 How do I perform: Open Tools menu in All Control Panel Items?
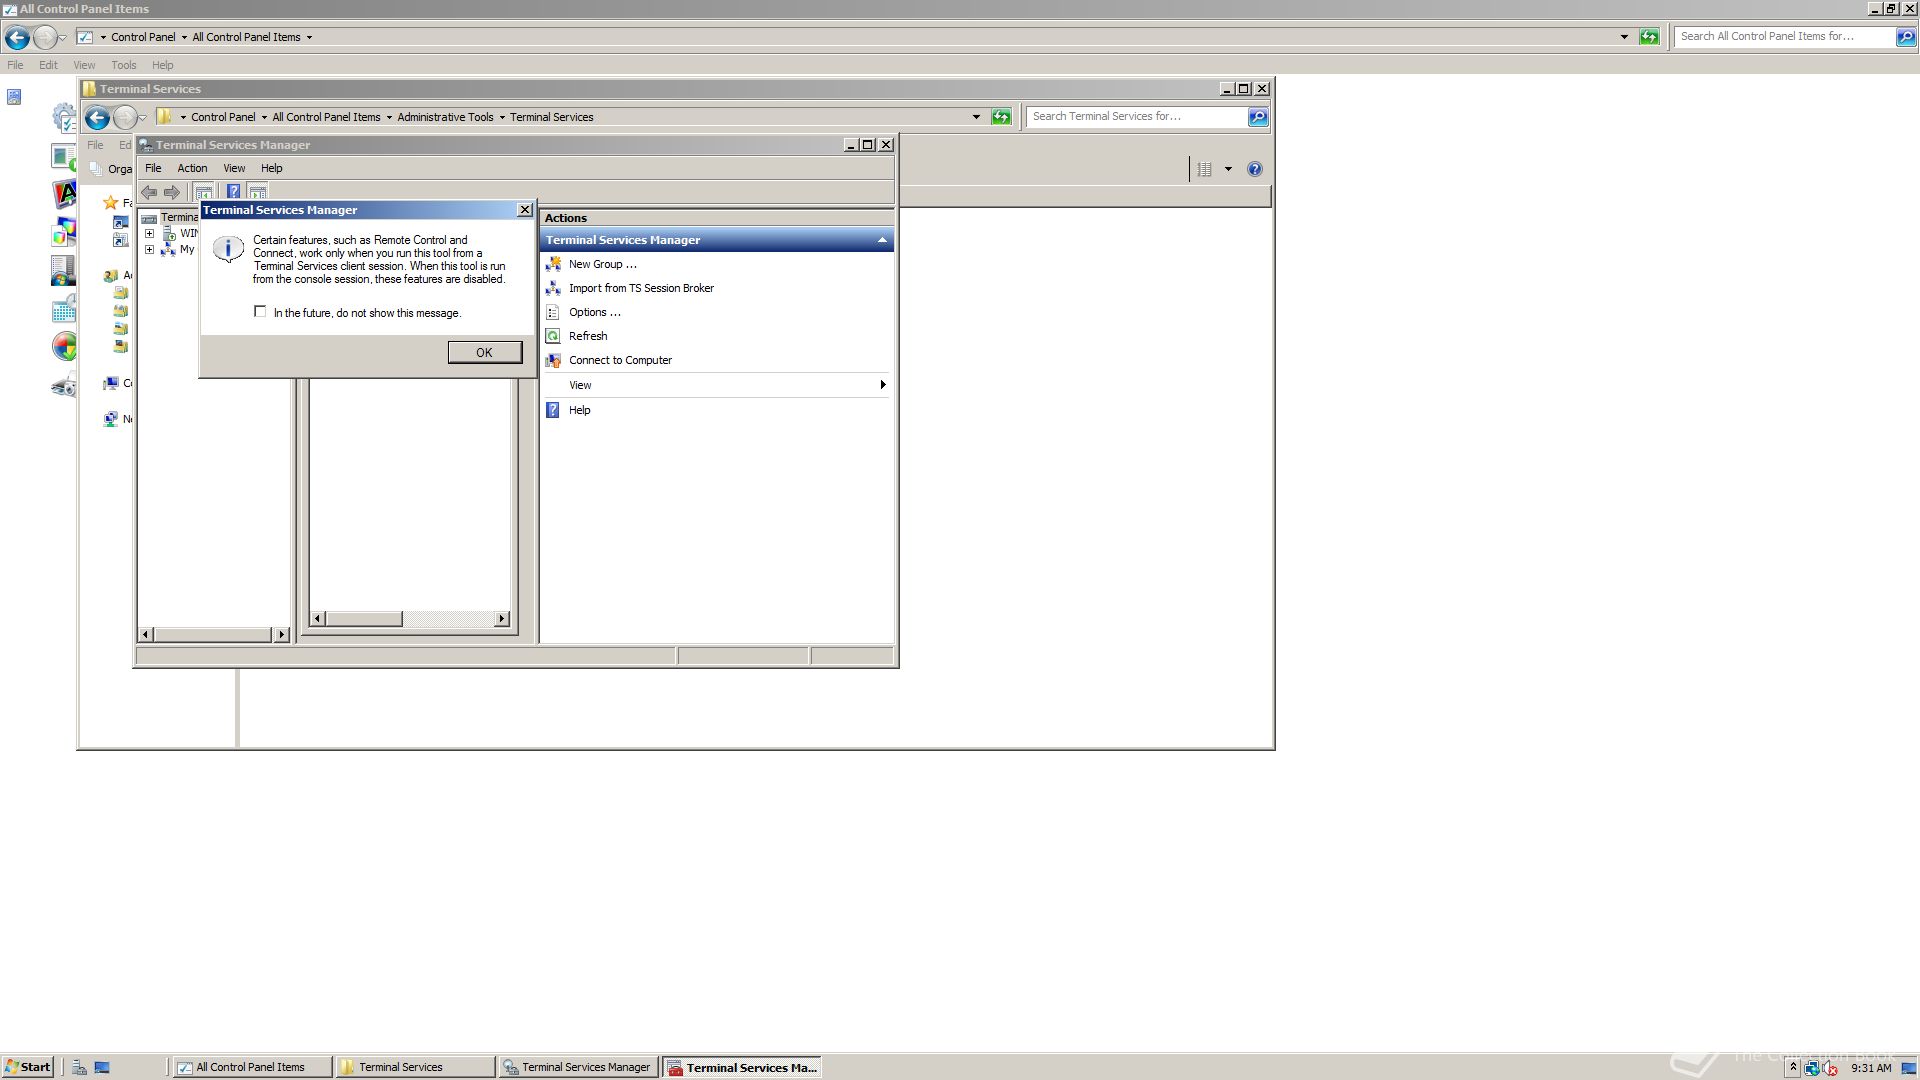(124, 65)
